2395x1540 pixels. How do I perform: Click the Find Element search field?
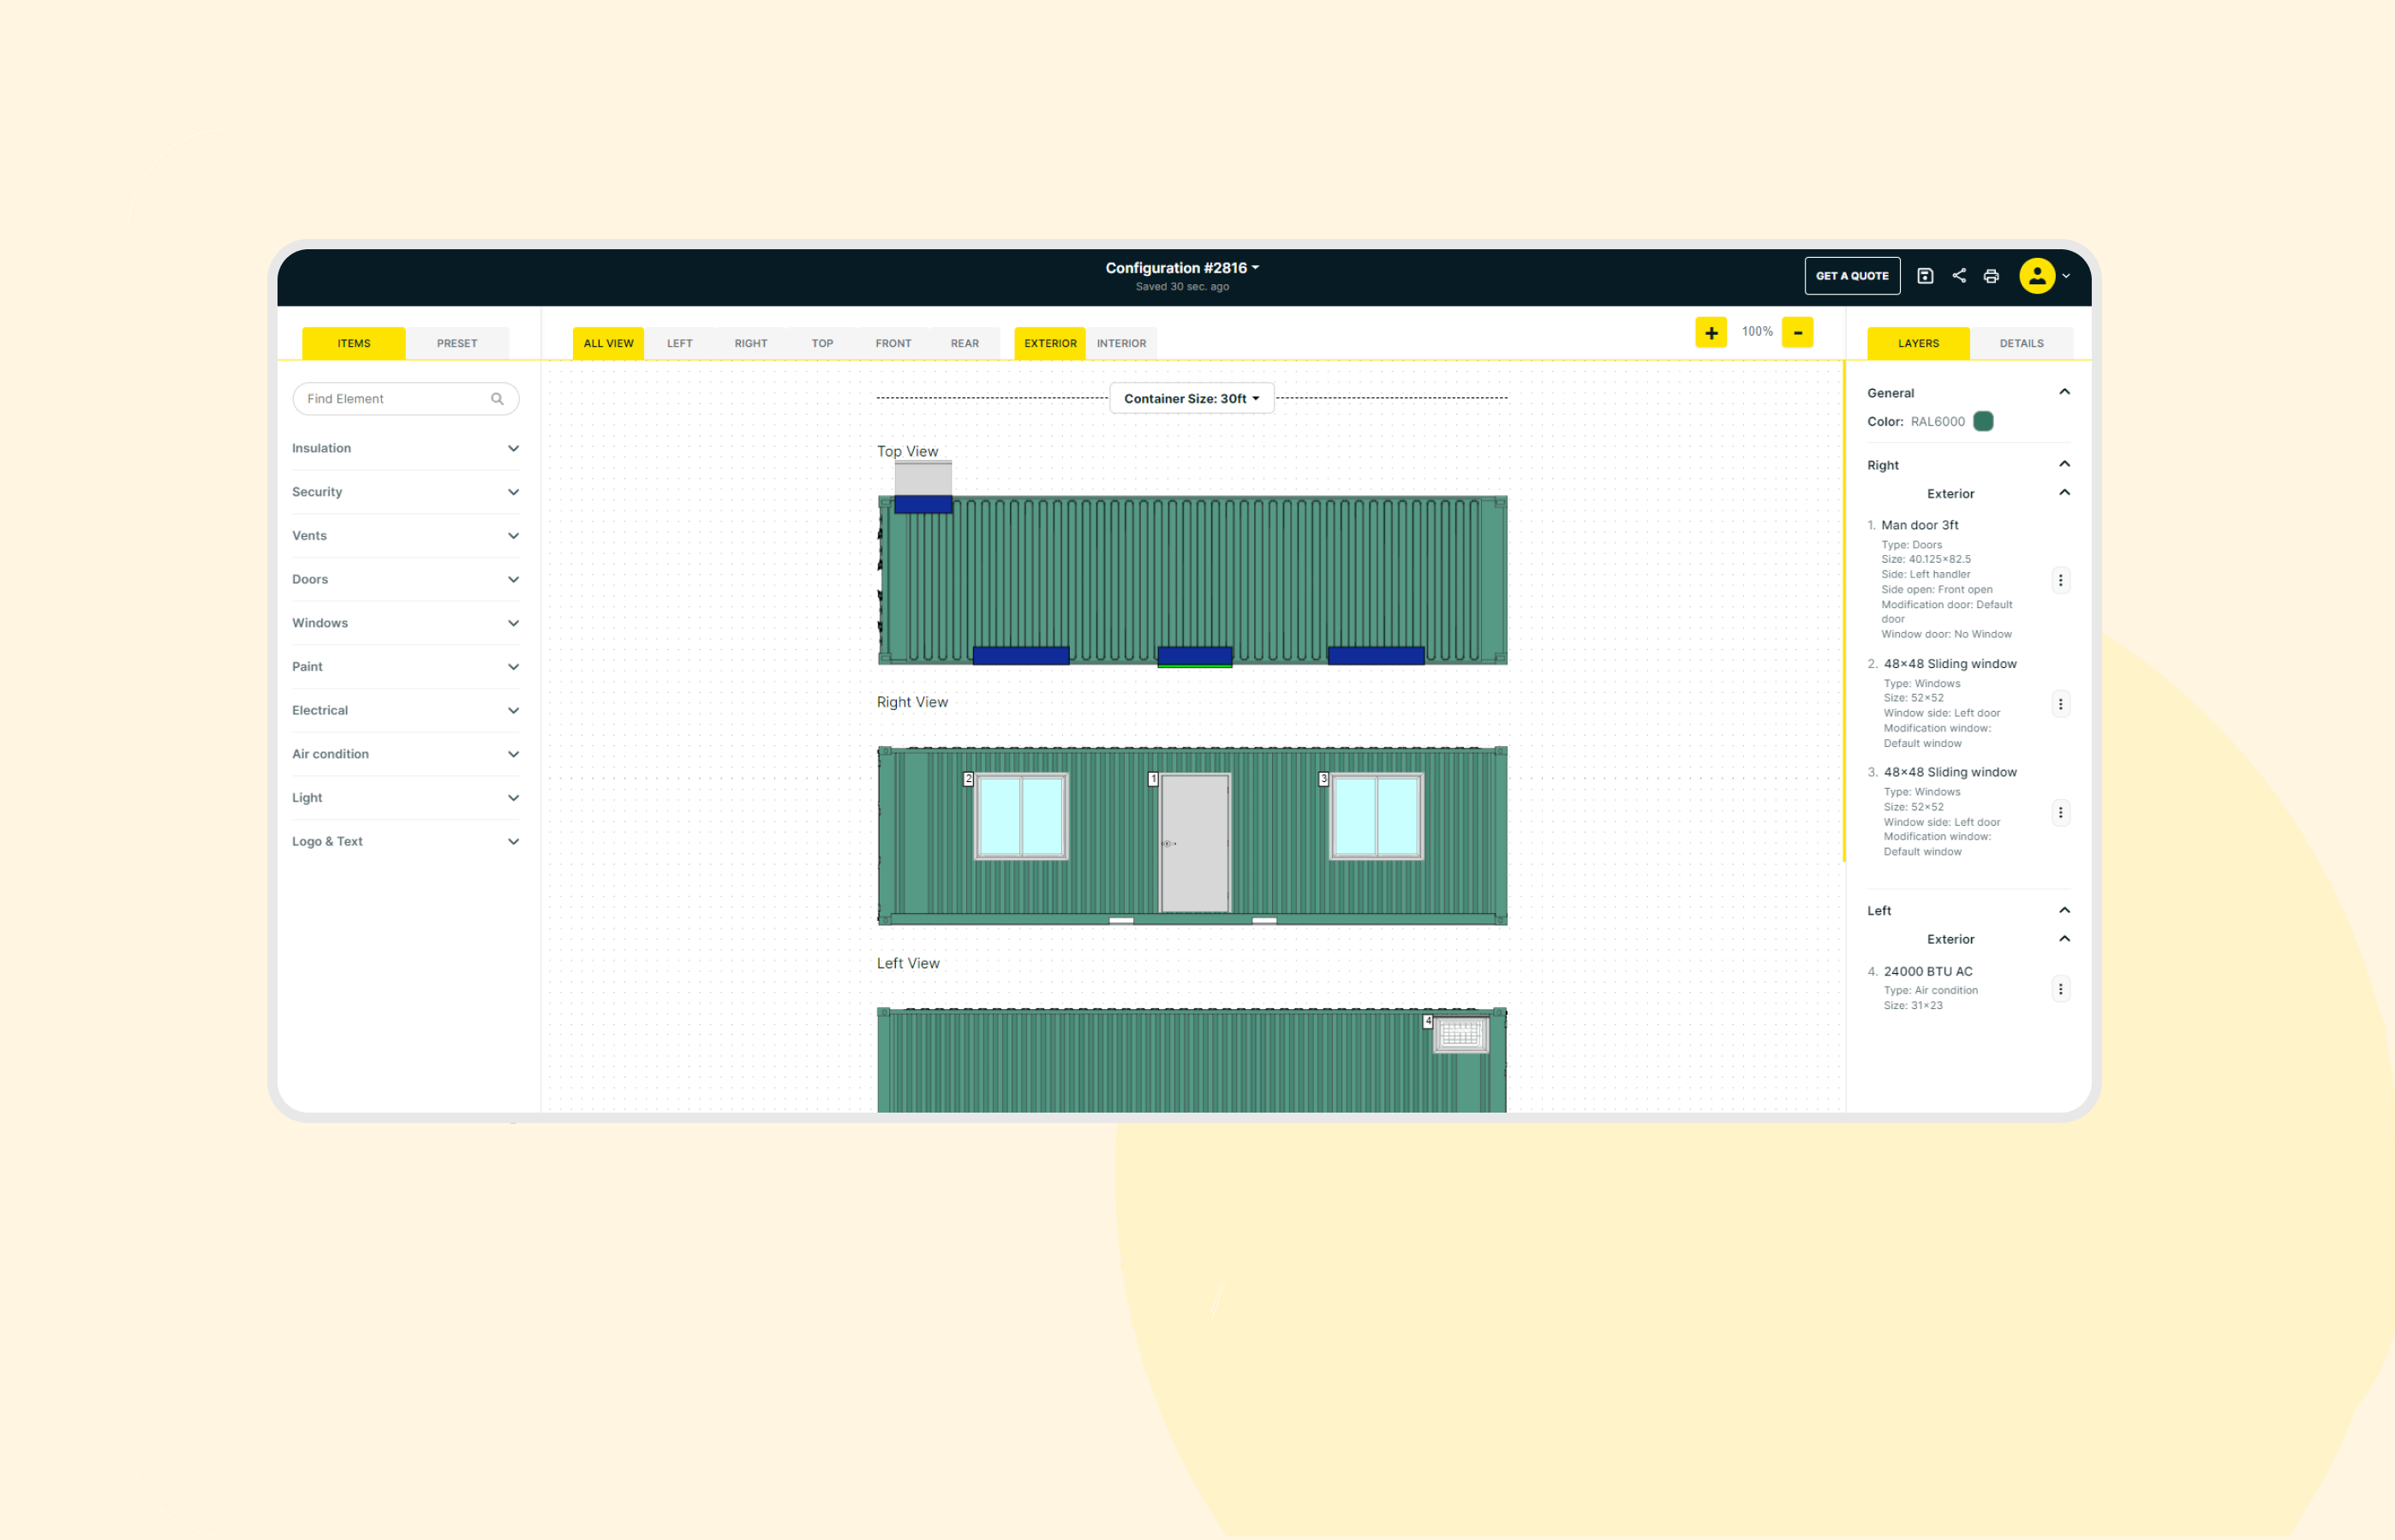pos(405,399)
